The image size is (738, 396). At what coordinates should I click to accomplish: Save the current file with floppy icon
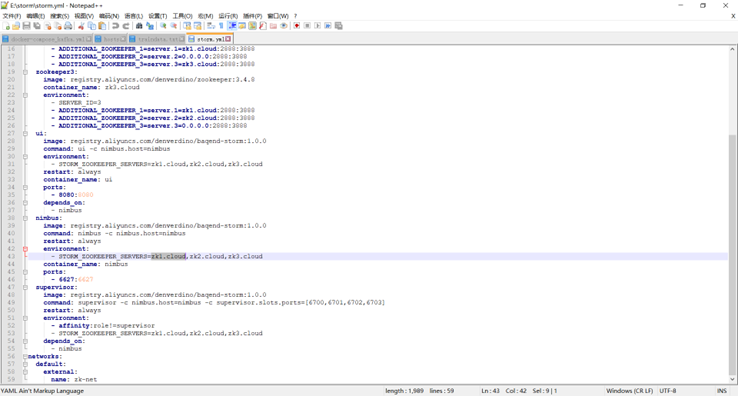point(26,26)
